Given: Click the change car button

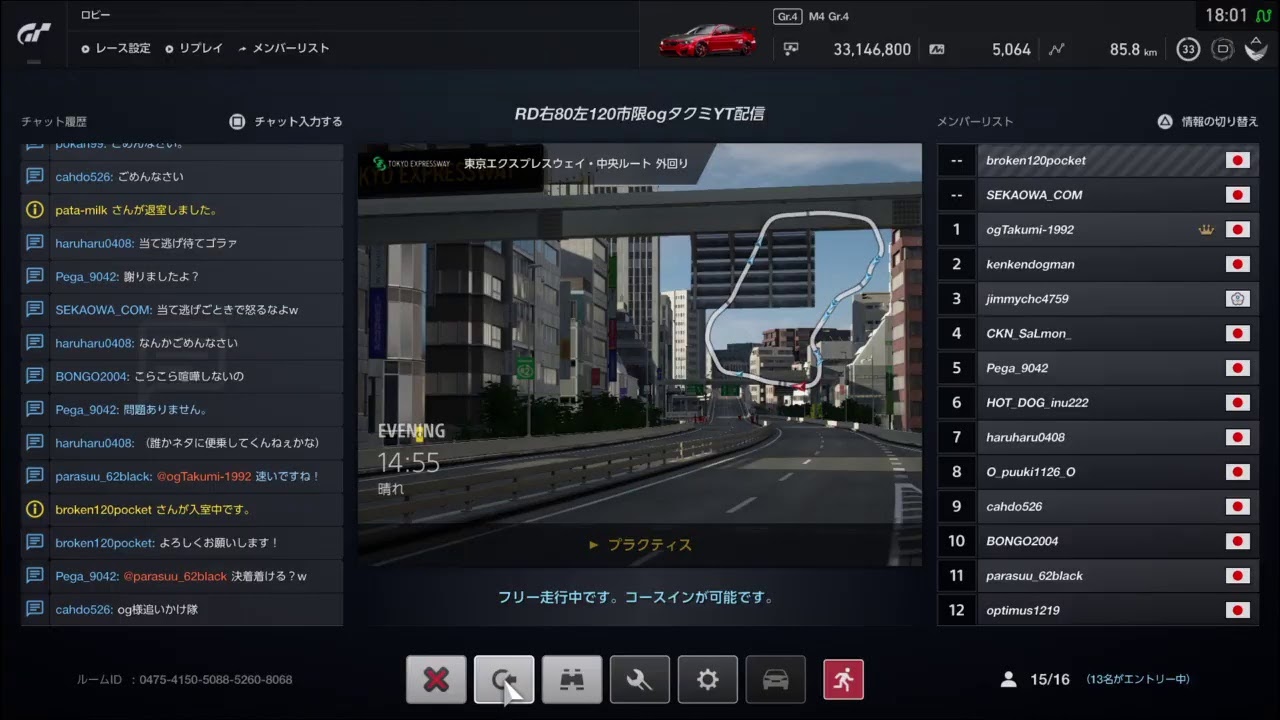Looking at the screenshot, I should pyautogui.click(x=776, y=680).
